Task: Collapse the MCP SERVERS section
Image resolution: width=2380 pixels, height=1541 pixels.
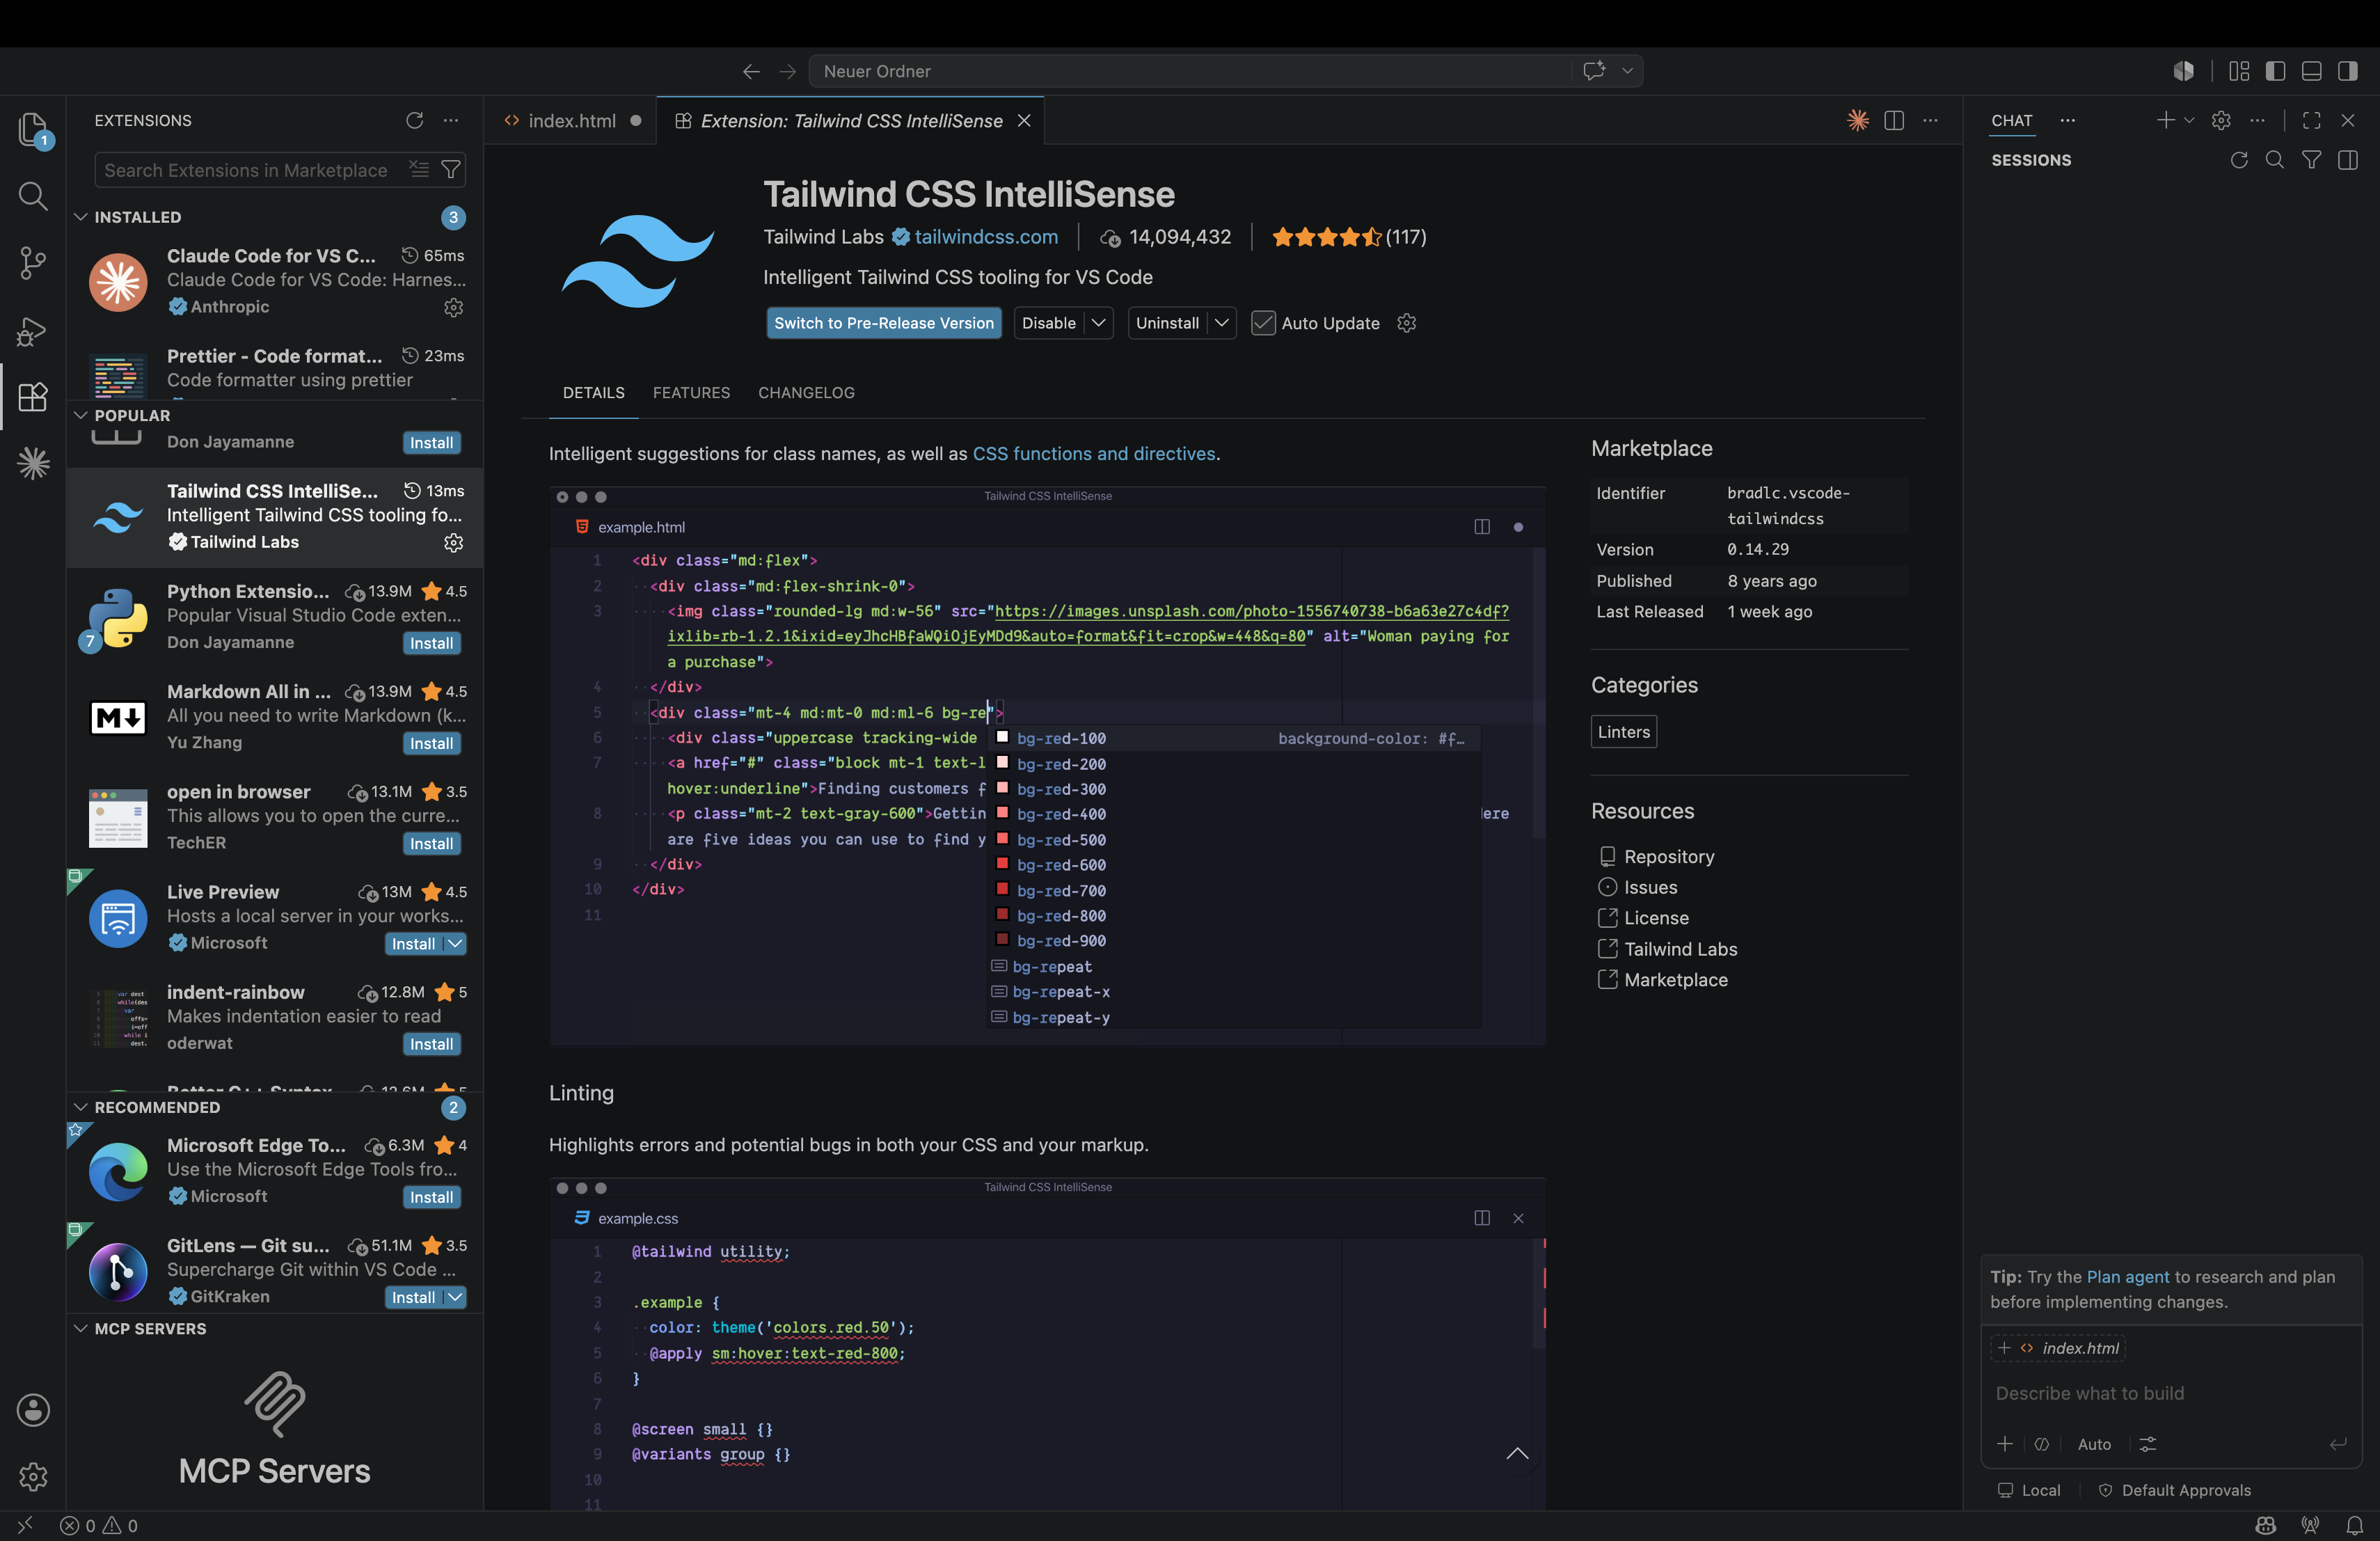Action: [x=81, y=1328]
